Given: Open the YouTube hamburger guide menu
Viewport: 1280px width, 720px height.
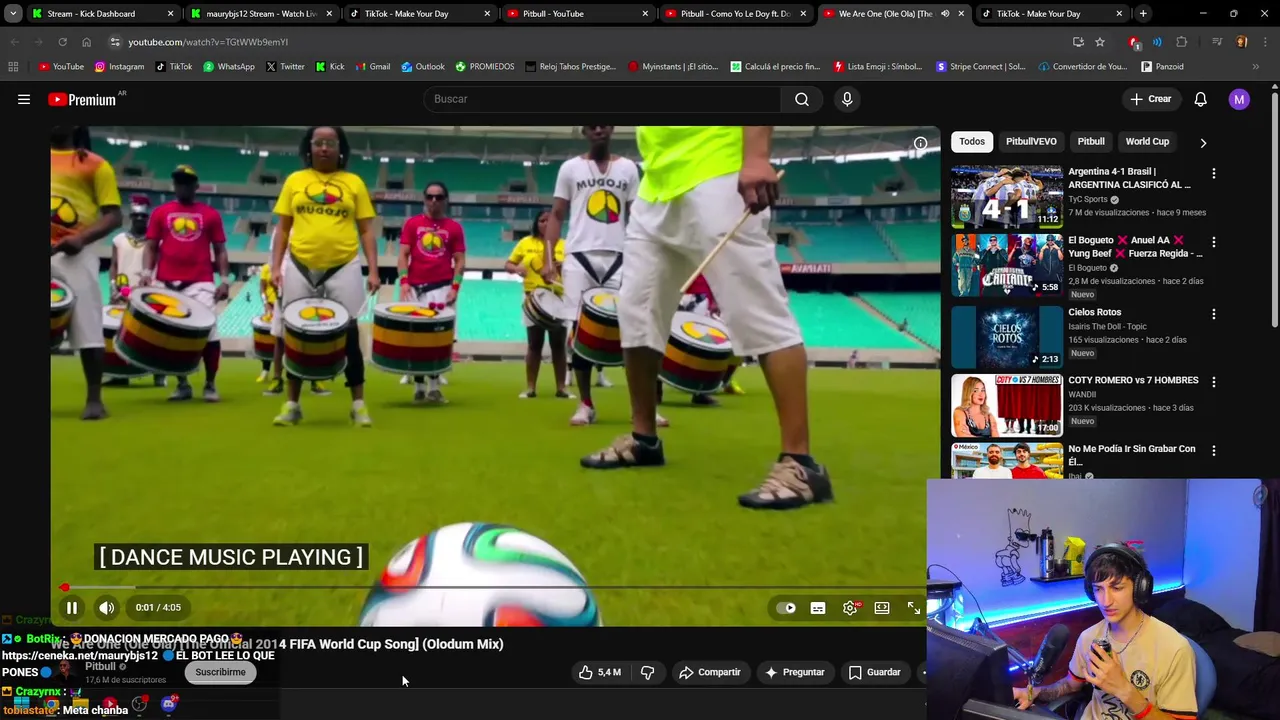Looking at the screenshot, I should (24, 99).
